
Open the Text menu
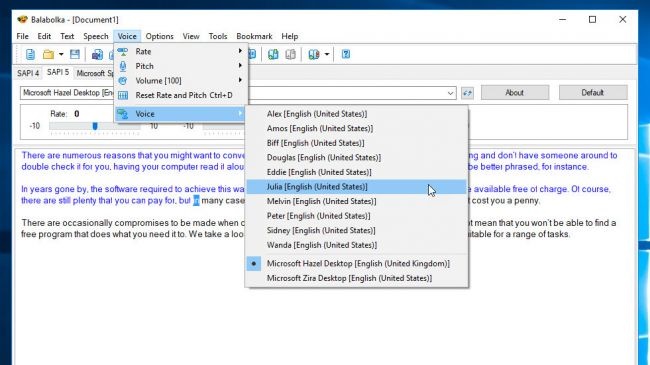[67, 36]
